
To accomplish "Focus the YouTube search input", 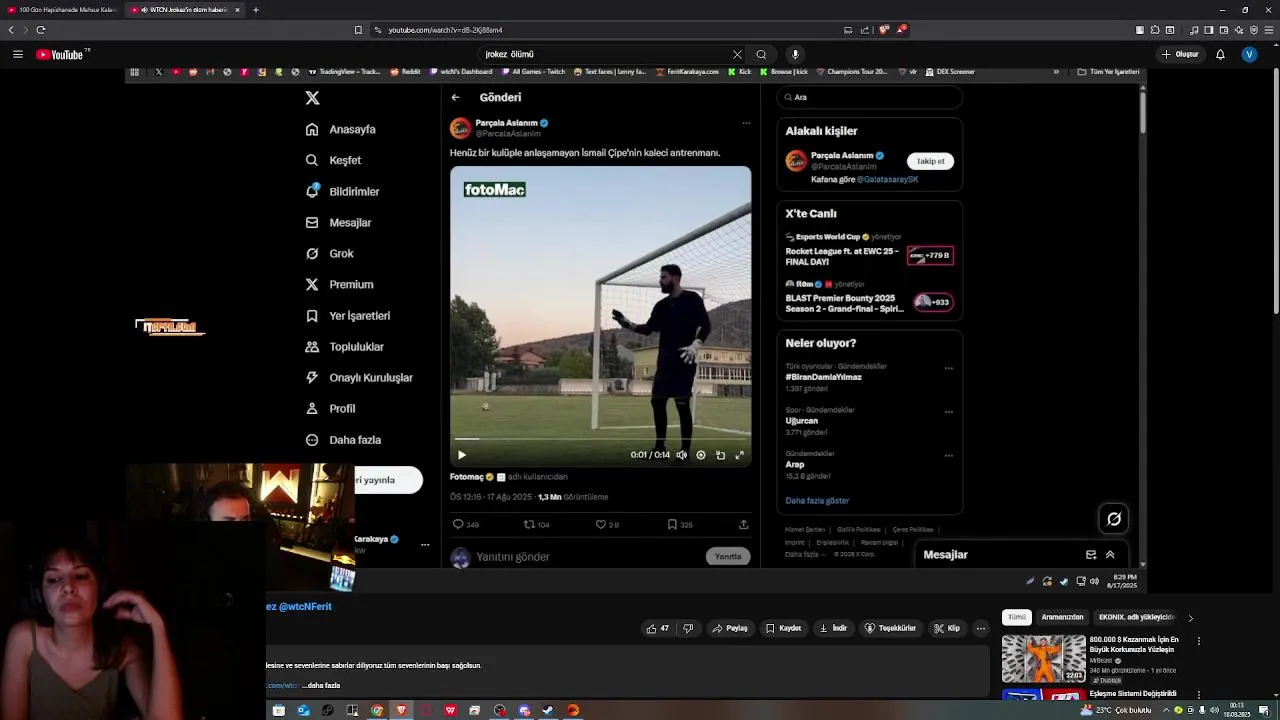I will (x=606, y=54).
